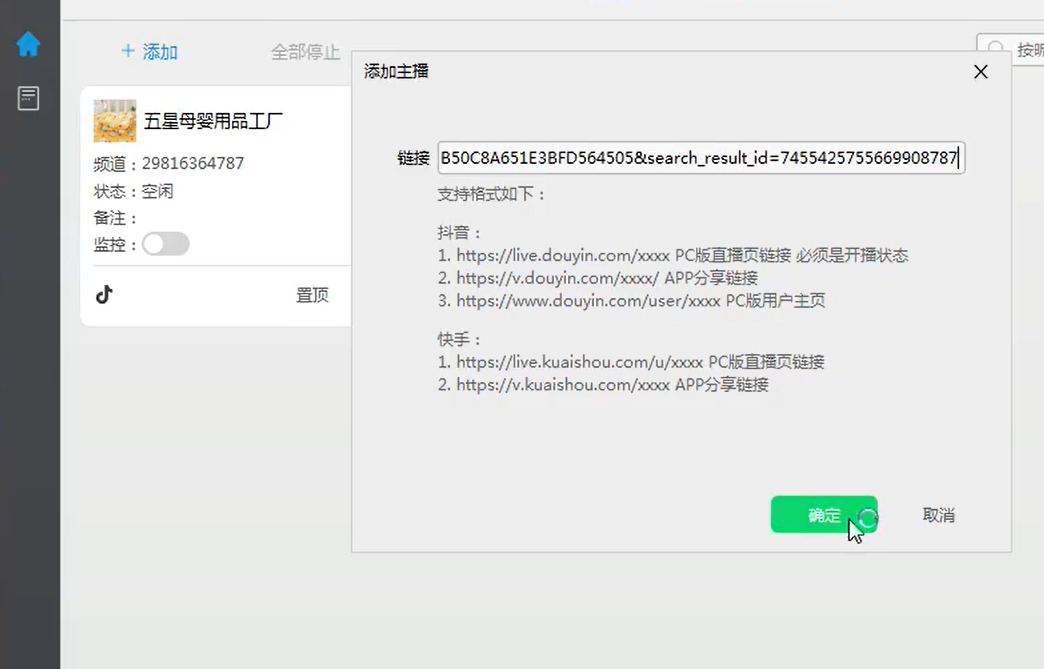Image resolution: width=1044 pixels, height=669 pixels.
Task: Click 全部停止 to stop all
Action: point(306,51)
